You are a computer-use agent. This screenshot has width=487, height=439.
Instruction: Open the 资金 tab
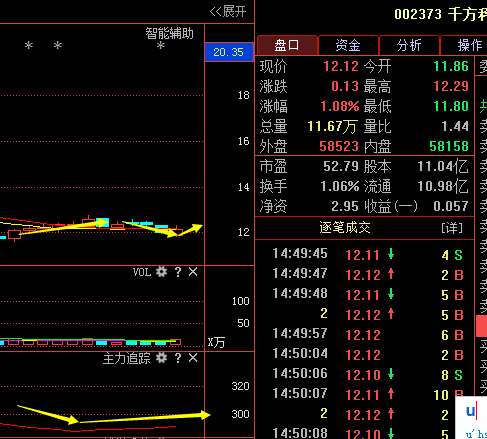coord(348,45)
